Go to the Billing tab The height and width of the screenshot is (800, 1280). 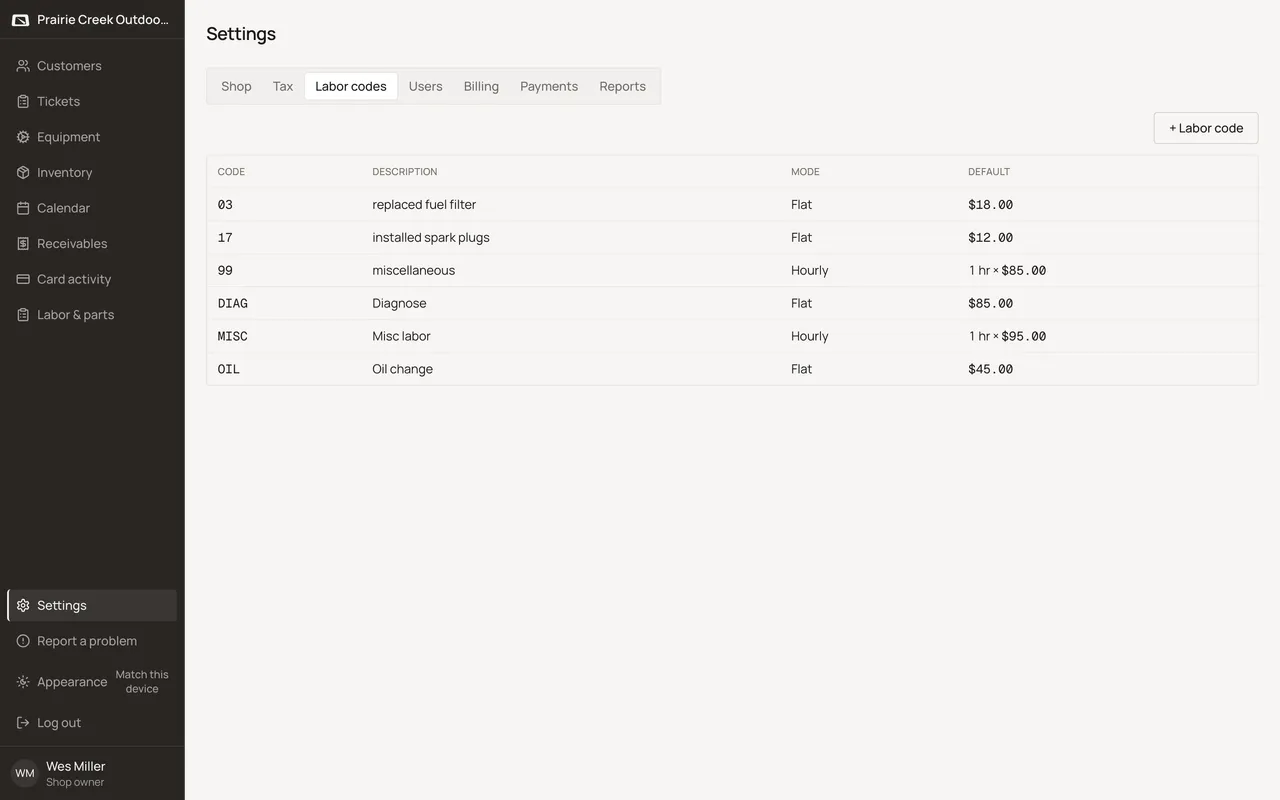pyautogui.click(x=481, y=86)
